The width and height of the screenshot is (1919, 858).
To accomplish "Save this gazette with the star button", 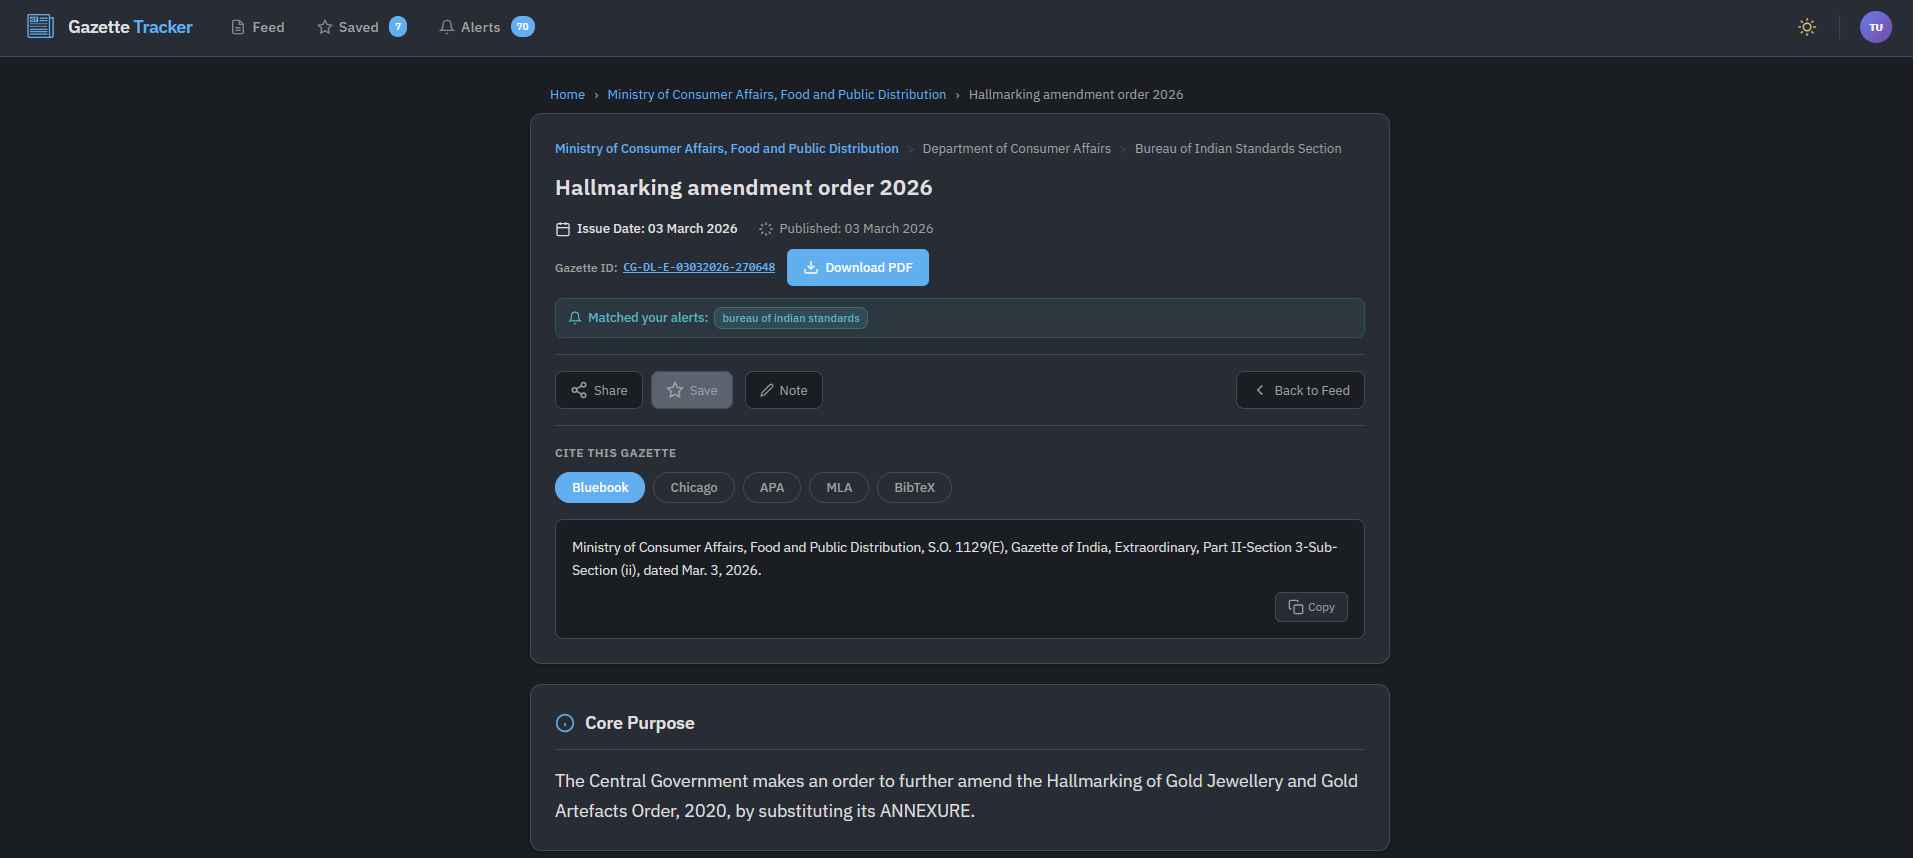I will pos(692,390).
